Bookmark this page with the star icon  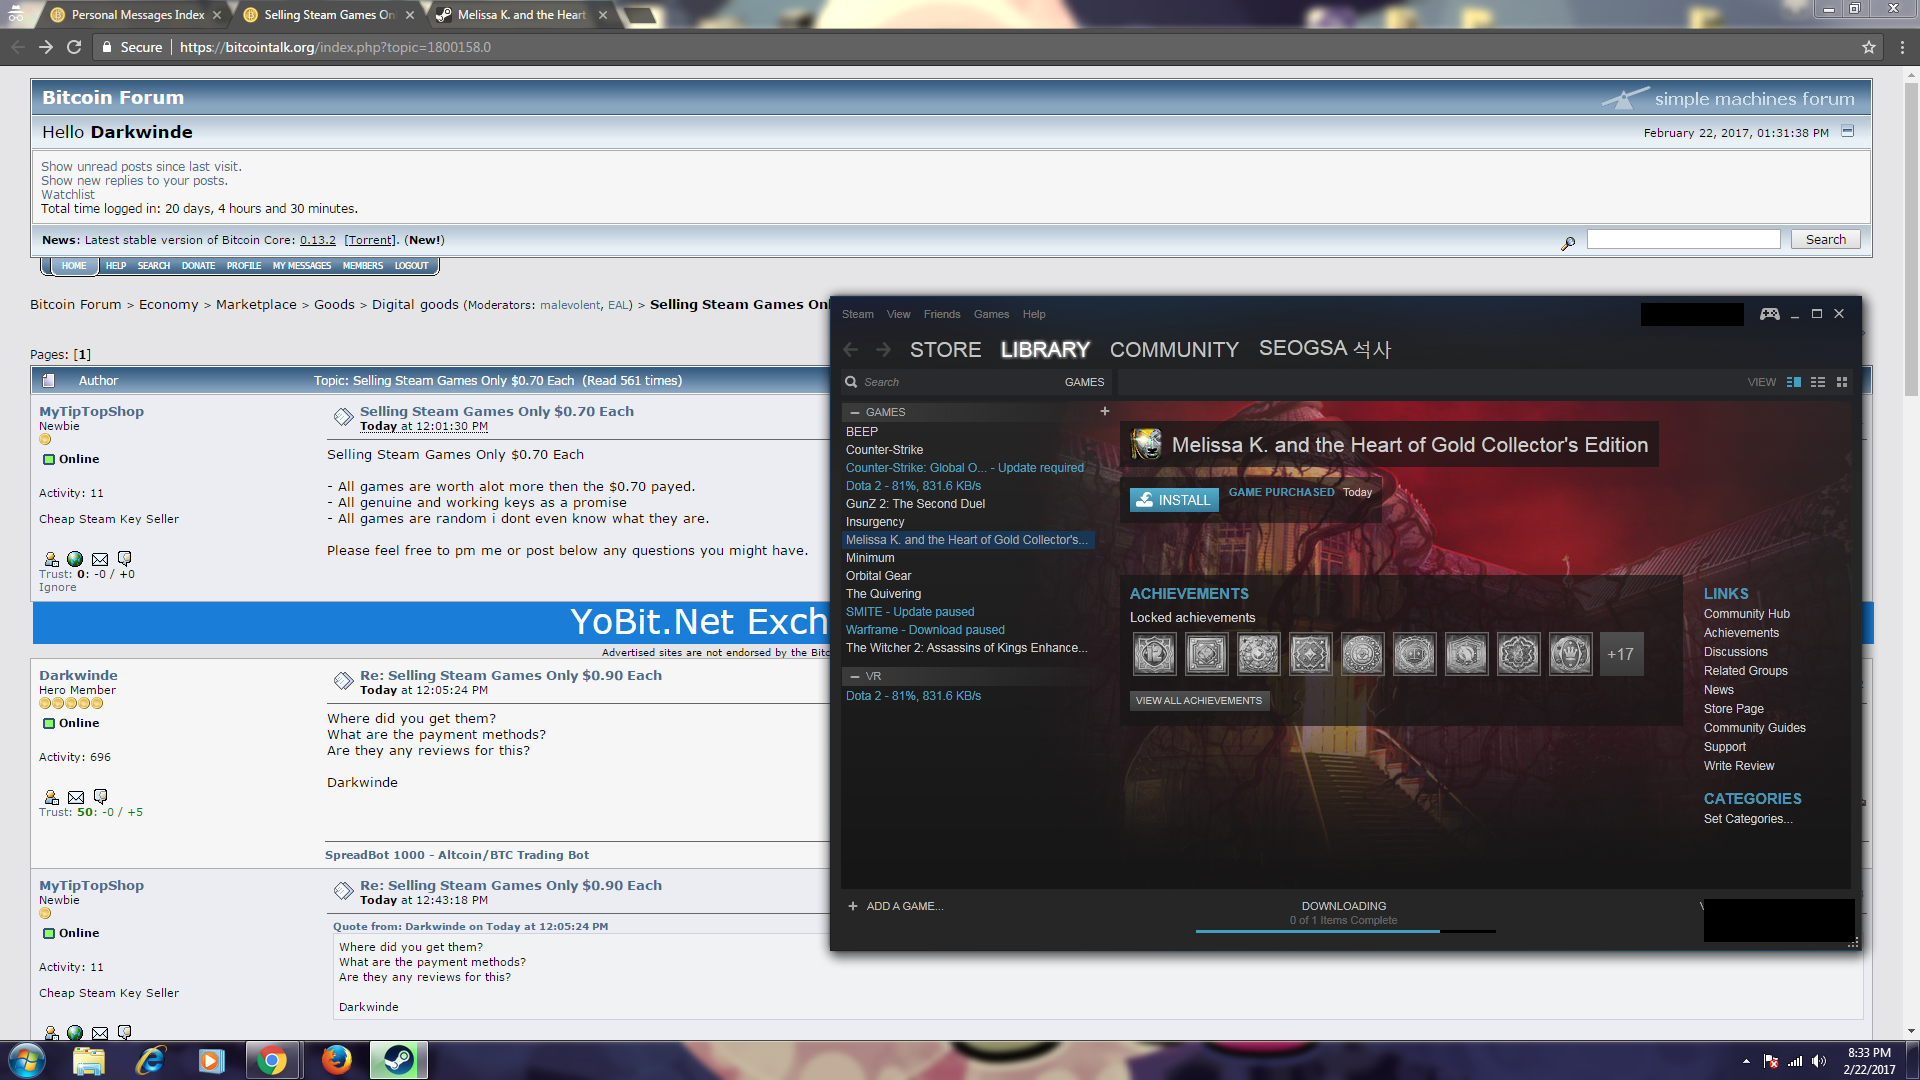(1869, 47)
